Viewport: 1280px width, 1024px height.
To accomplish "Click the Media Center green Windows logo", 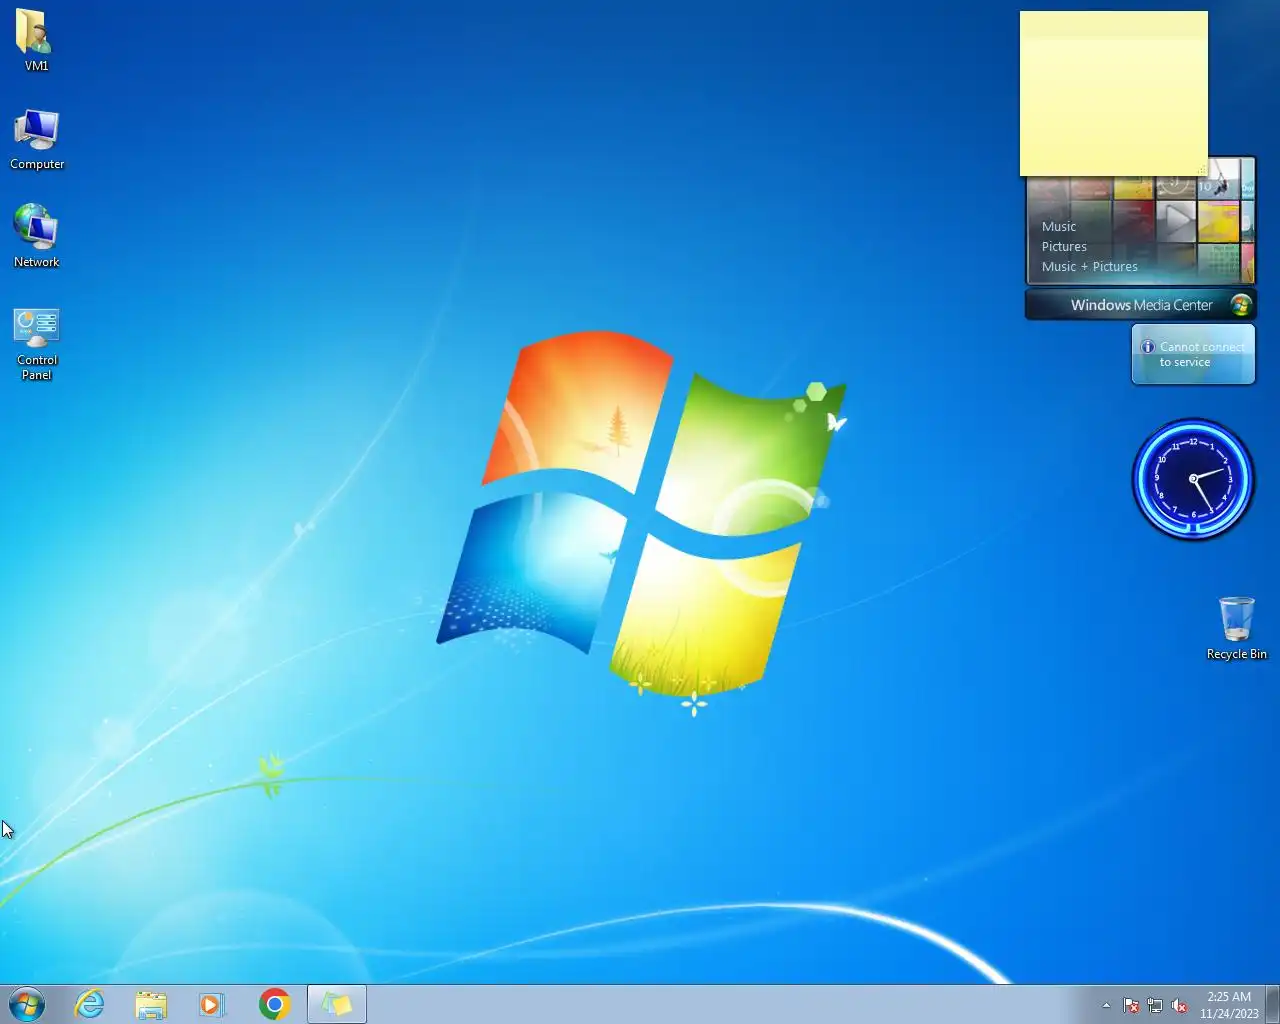I will [1241, 305].
